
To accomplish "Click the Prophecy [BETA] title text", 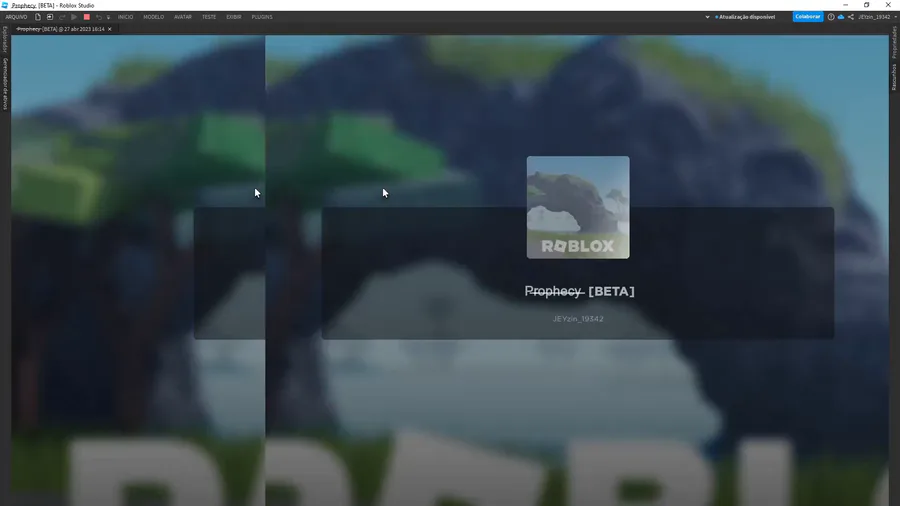I will click(x=580, y=291).
